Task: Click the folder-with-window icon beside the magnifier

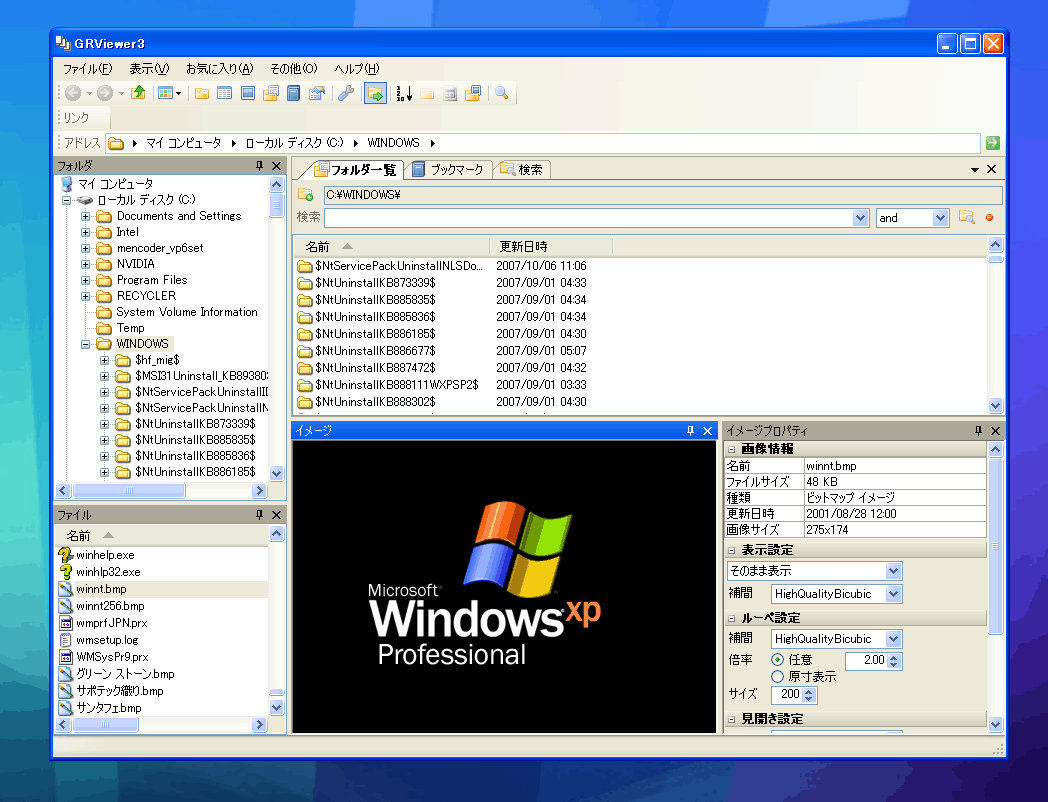Action: (473, 94)
